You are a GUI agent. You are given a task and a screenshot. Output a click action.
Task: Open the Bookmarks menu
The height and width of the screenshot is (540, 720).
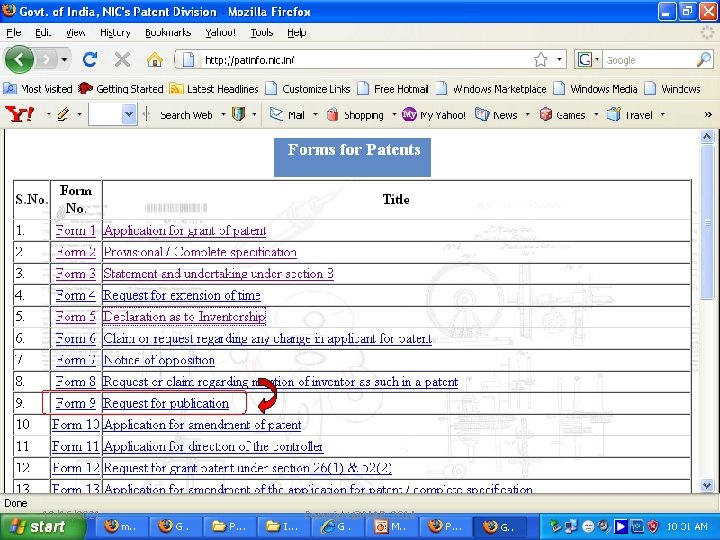[168, 33]
